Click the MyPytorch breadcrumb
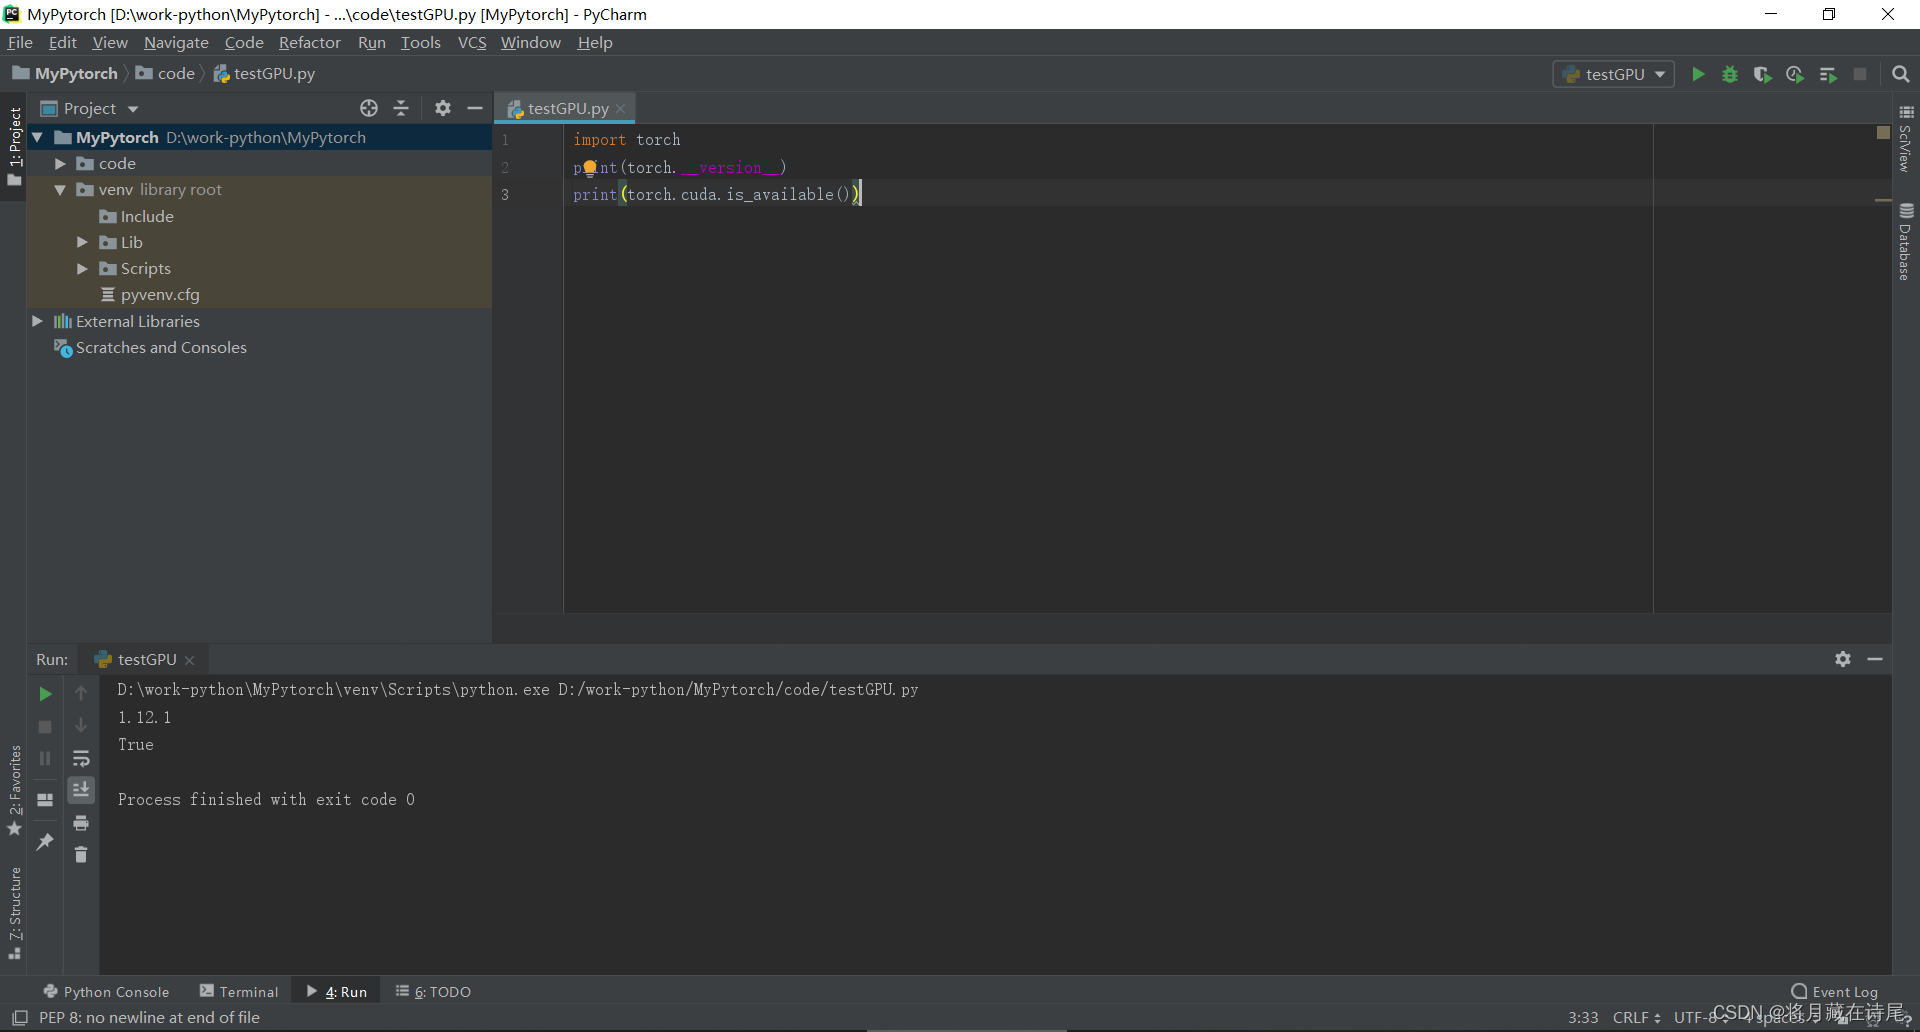This screenshot has width=1920, height=1032. coord(66,74)
